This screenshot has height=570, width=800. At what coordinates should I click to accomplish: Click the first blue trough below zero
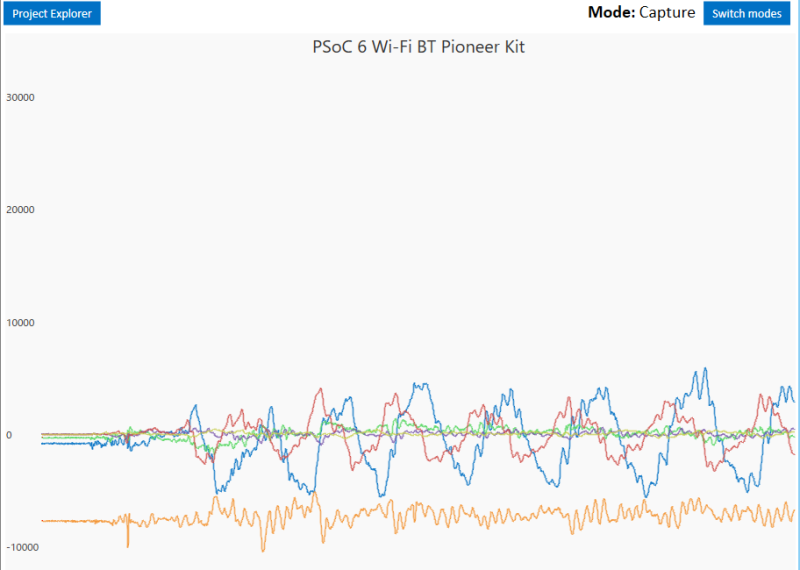pos(218,491)
